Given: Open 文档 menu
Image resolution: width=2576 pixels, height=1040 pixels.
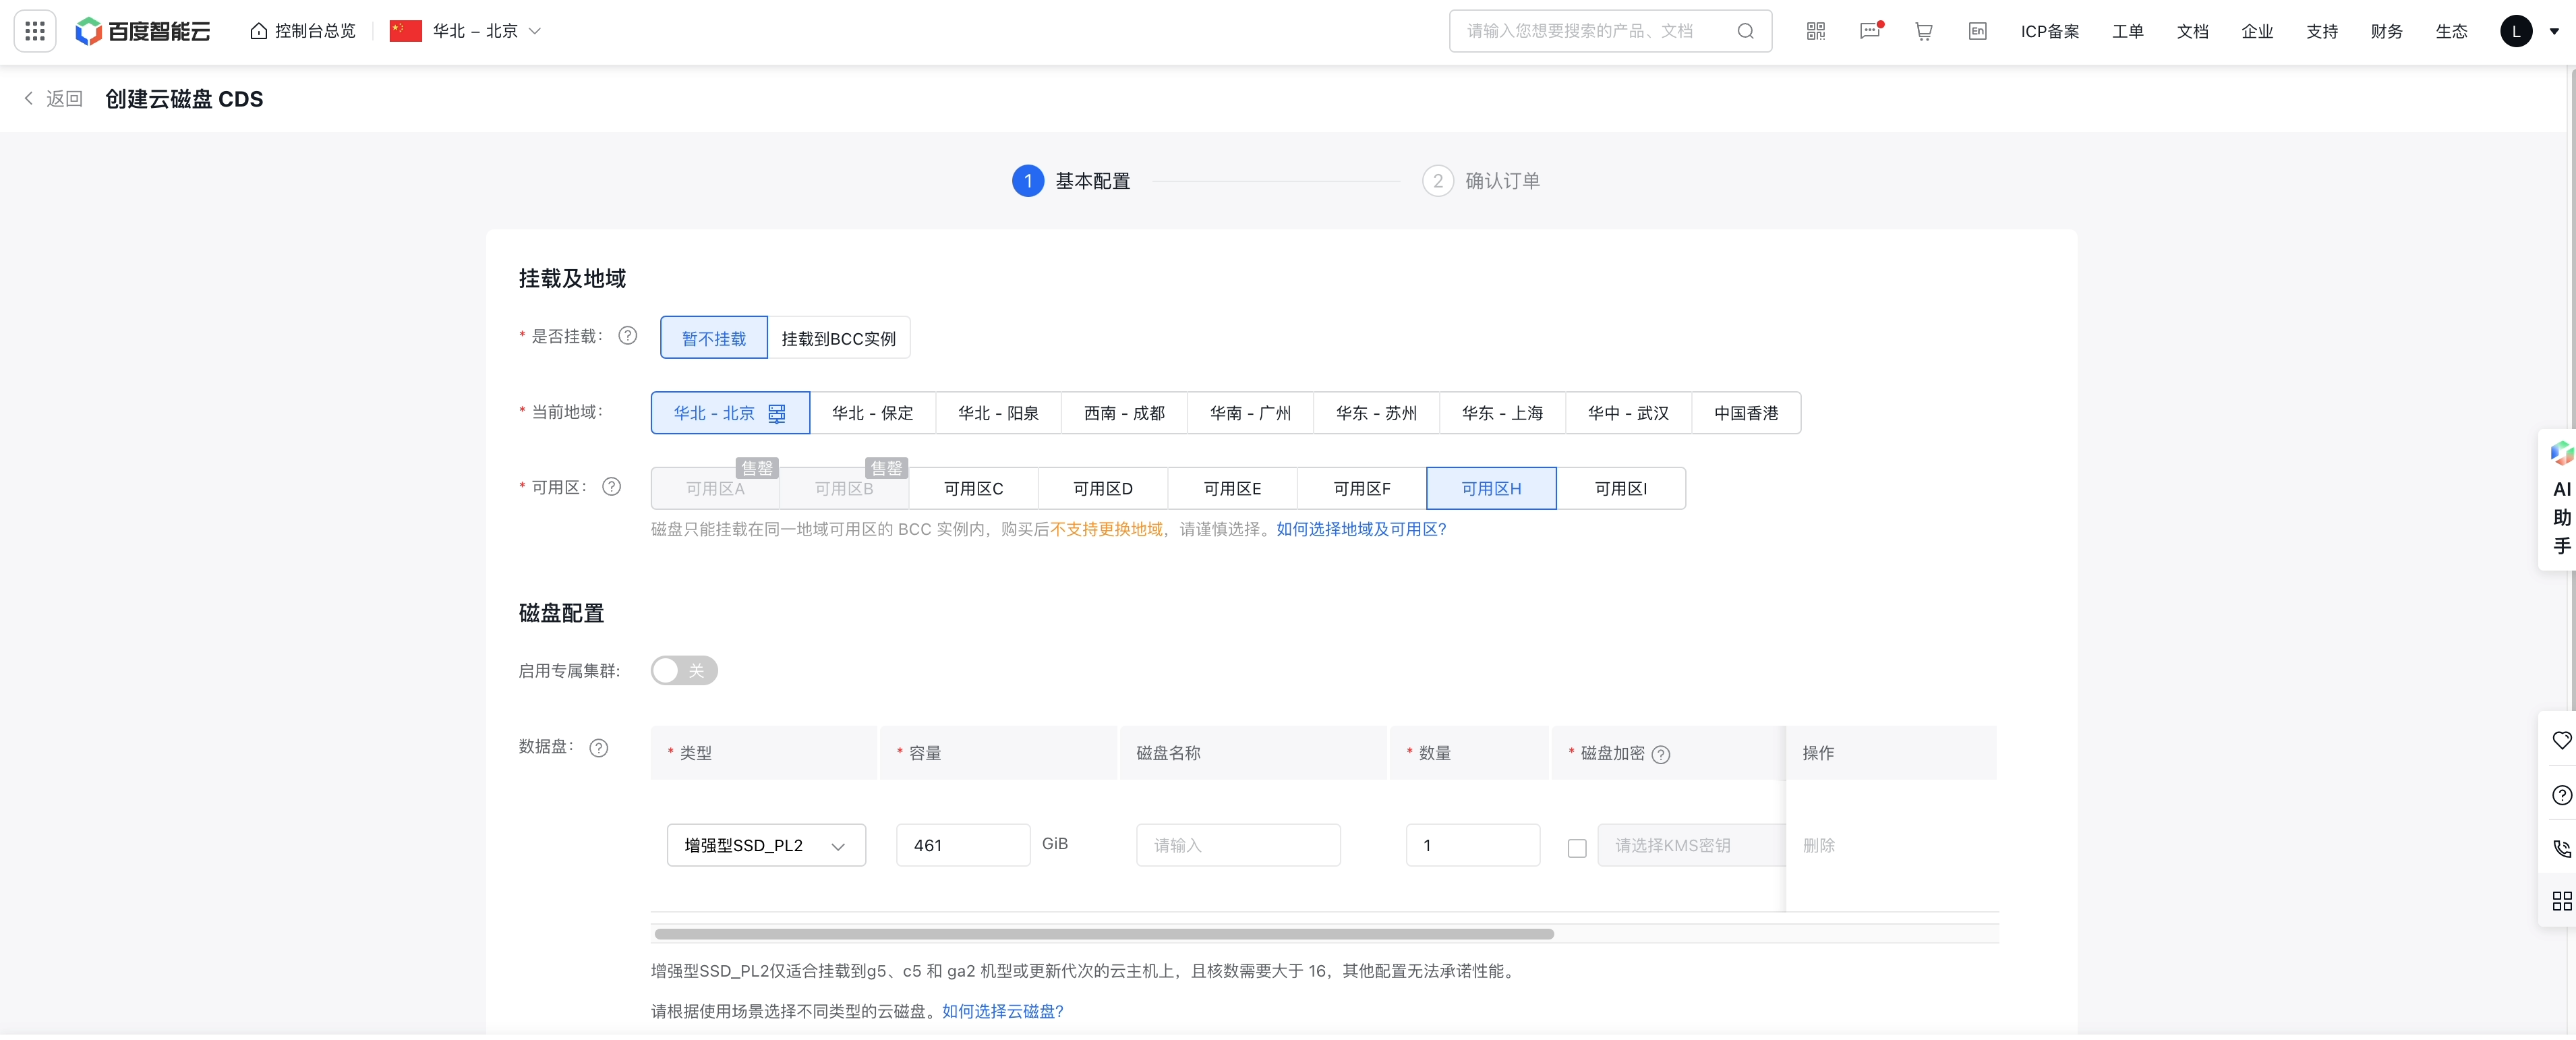Looking at the screenshot, I should point(2192,31).
